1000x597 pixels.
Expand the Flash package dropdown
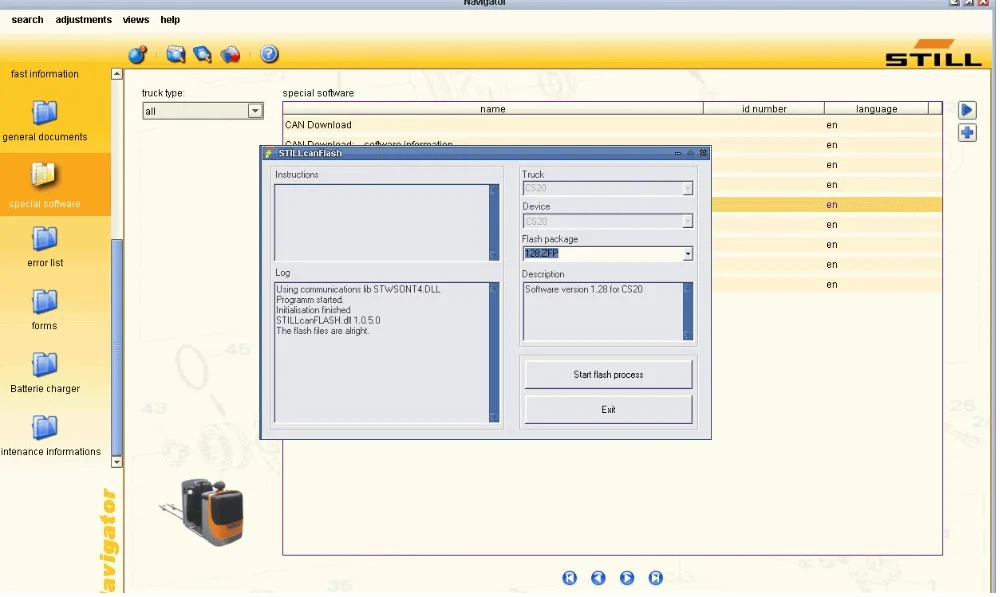pyautogui.click(x=688, y=254)
